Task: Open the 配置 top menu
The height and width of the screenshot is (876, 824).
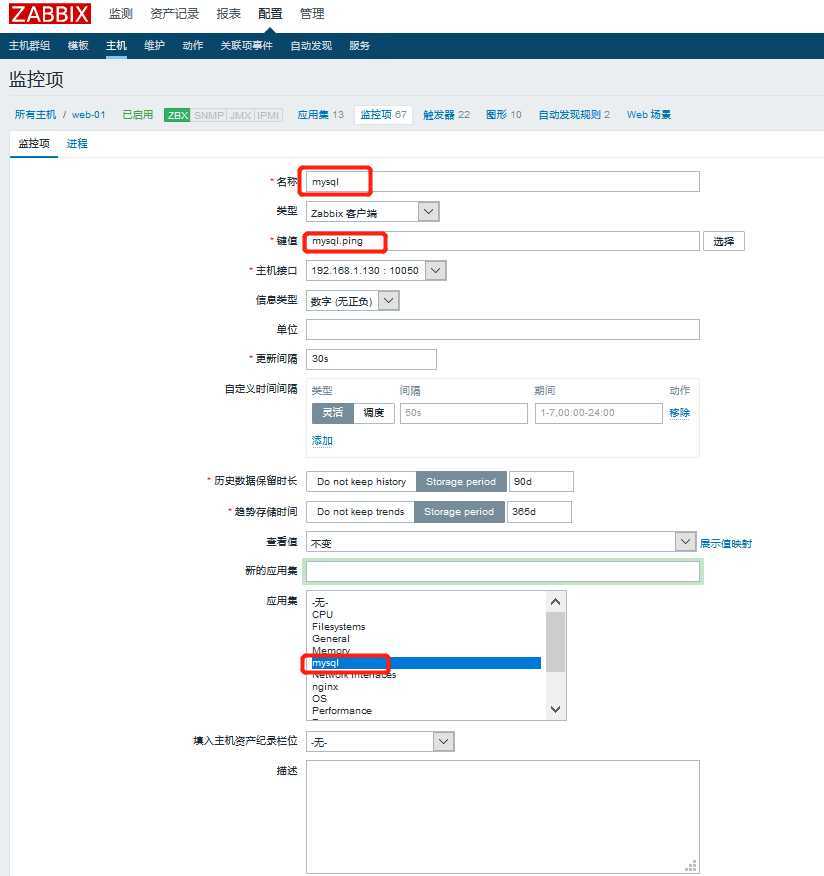Action: 270,13
